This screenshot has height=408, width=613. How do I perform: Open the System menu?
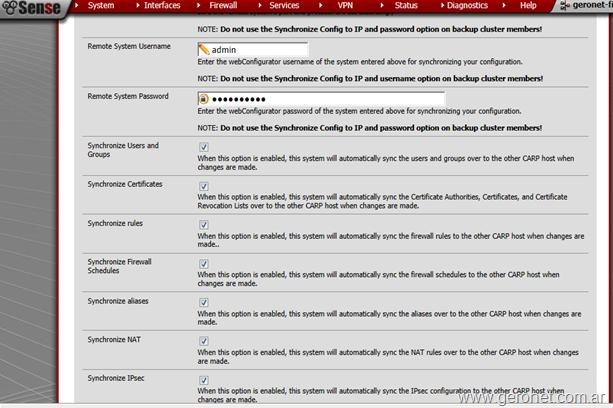point(101,5)
